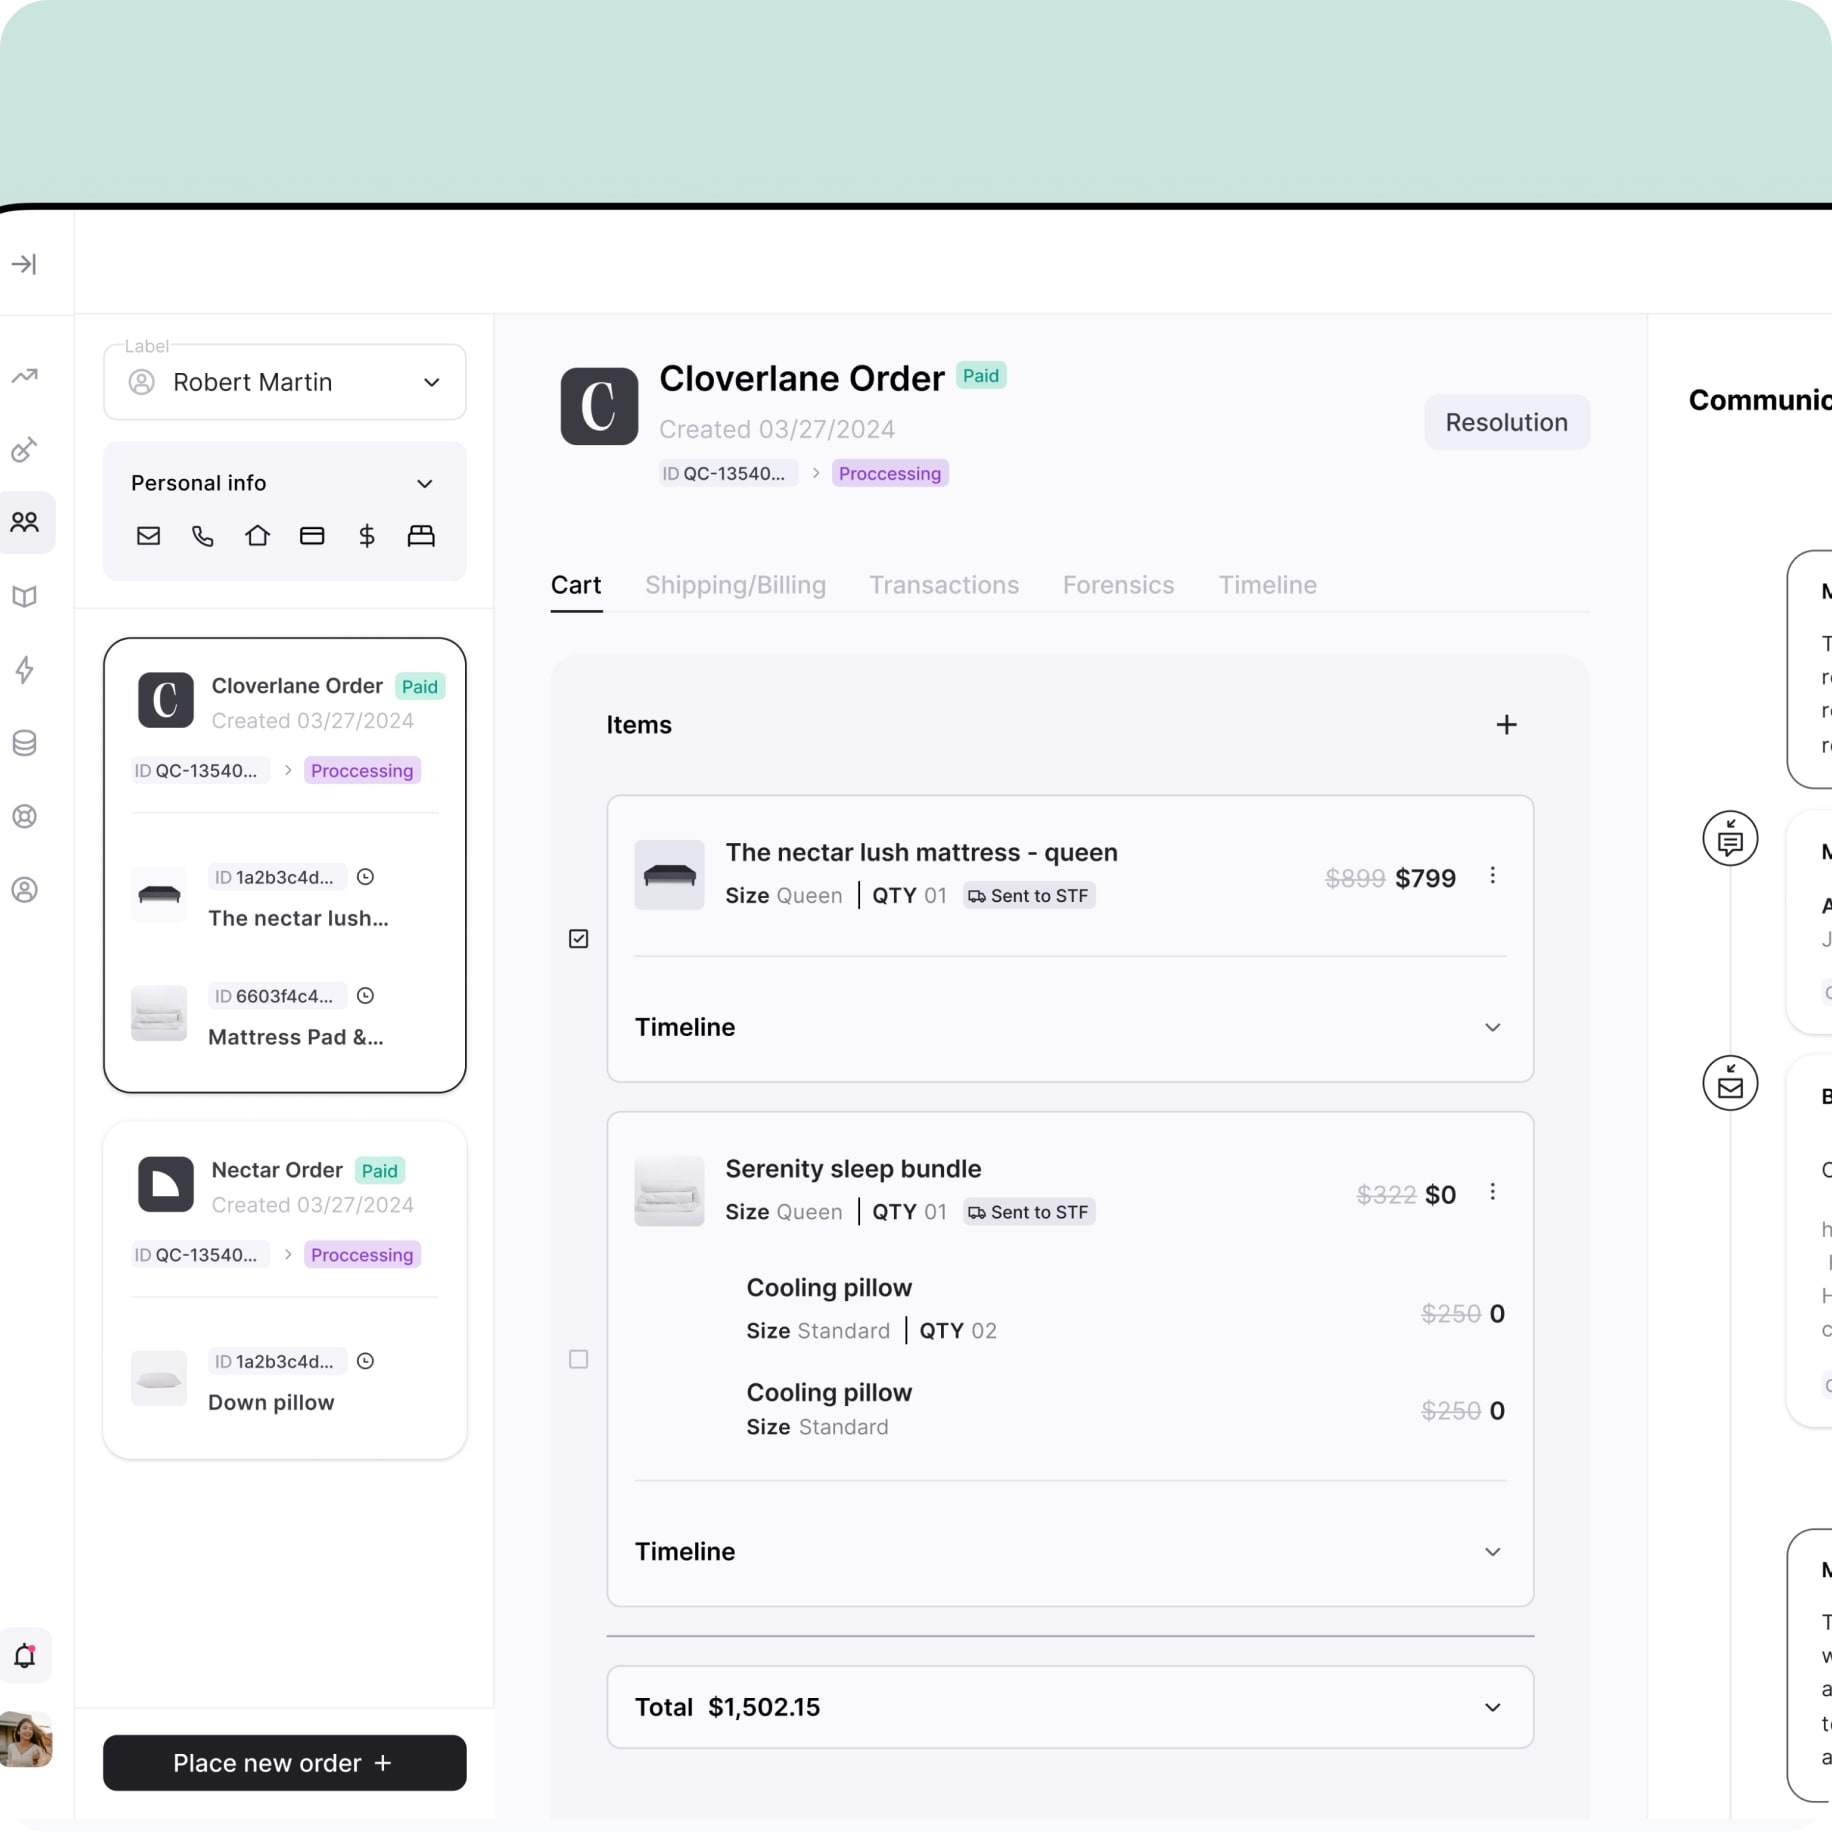Click the nectar lush mattress product thumbnail

[669, 875]
